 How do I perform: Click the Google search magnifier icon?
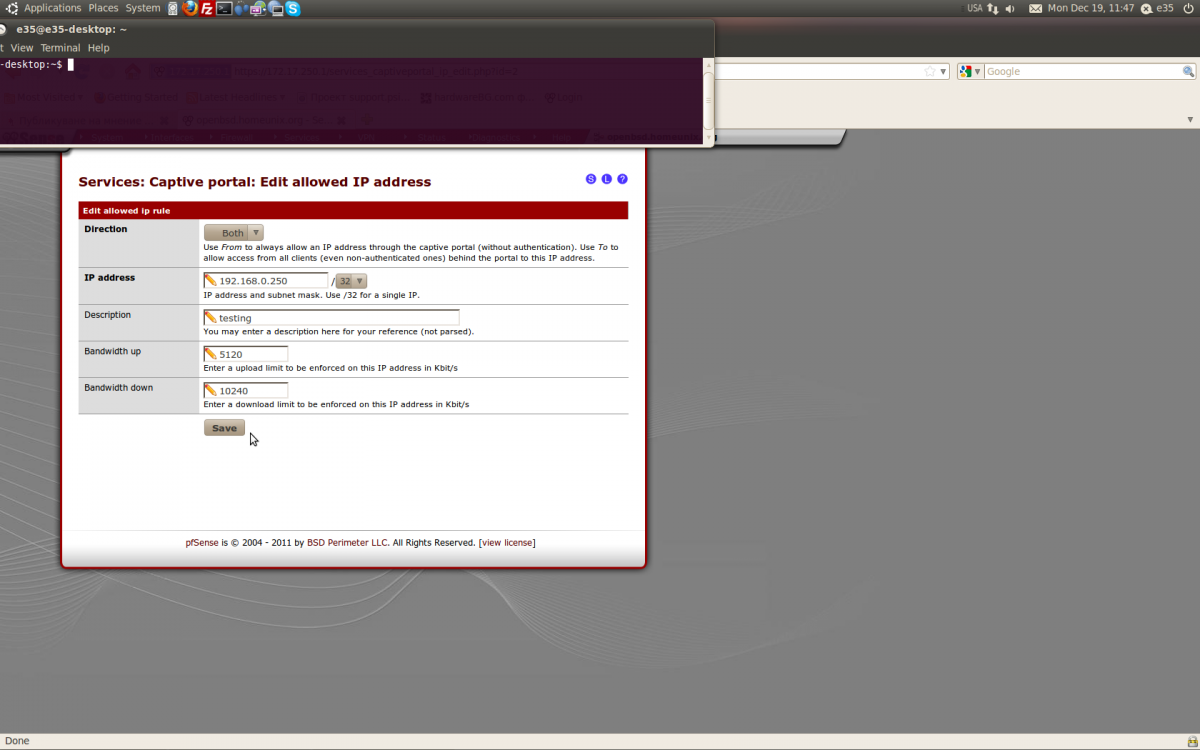[x=1188, y=72]
